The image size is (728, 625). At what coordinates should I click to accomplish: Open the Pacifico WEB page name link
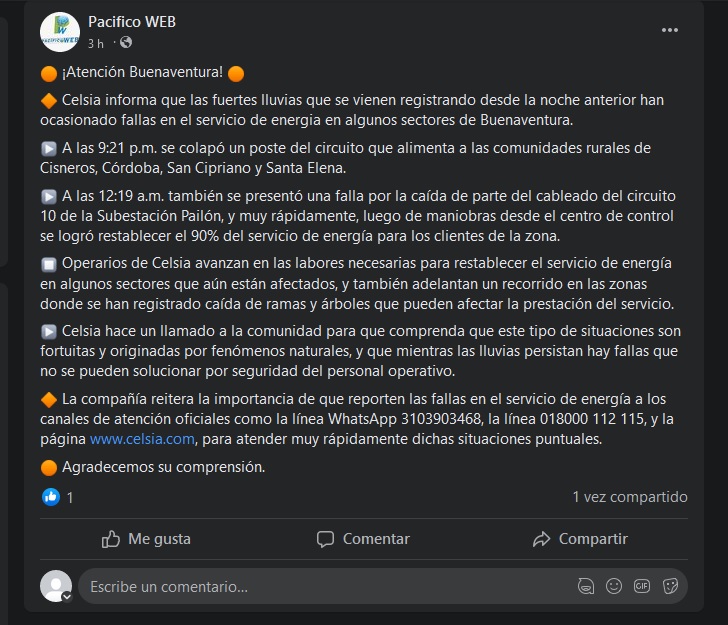point(132,22)
